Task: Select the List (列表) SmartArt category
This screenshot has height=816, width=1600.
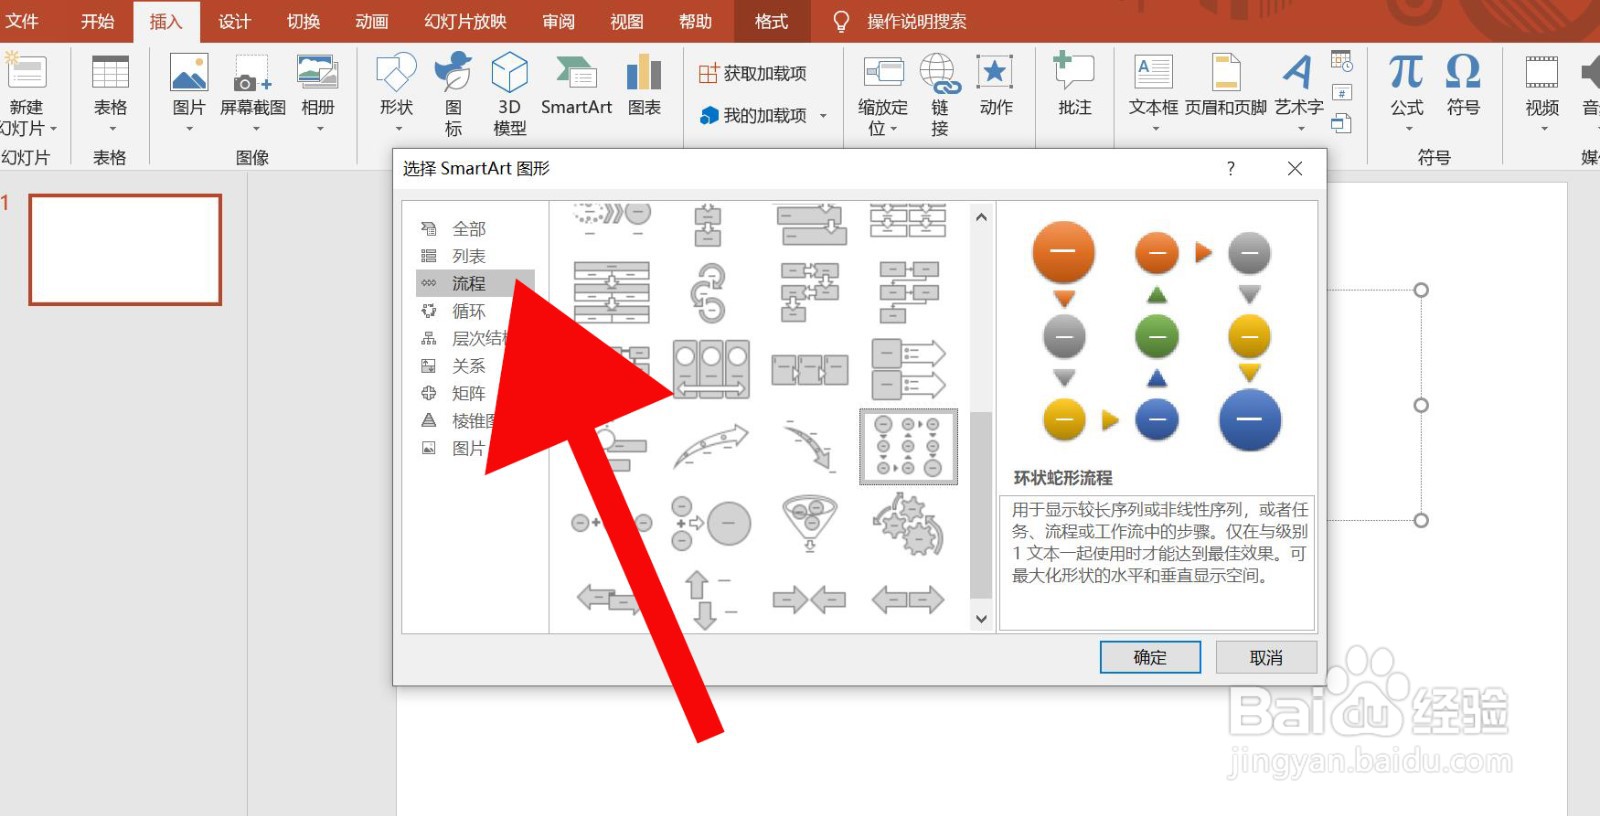Action: click(x=469, y=256)
